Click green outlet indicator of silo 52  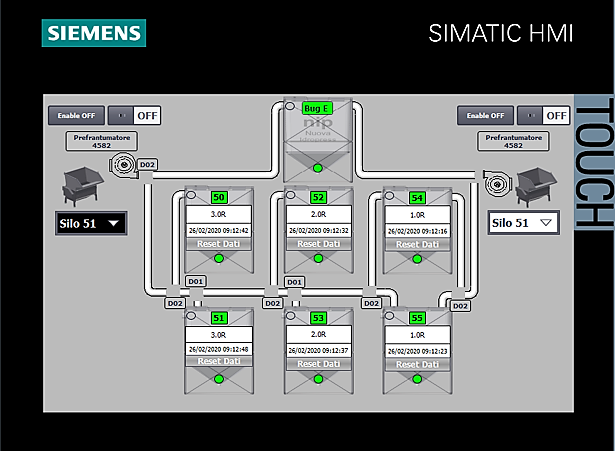(x=318, y=258)
